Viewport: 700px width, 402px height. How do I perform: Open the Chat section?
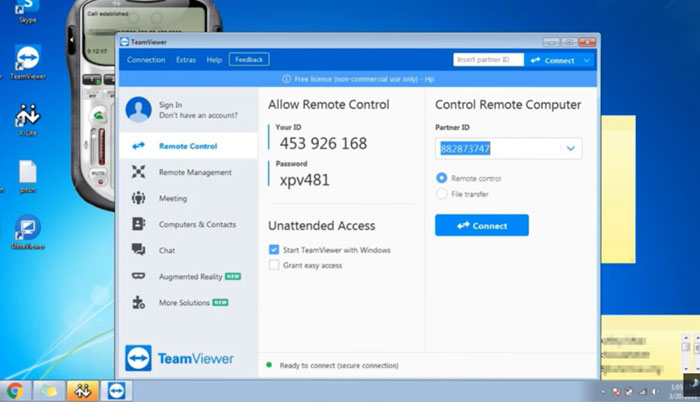138,250
